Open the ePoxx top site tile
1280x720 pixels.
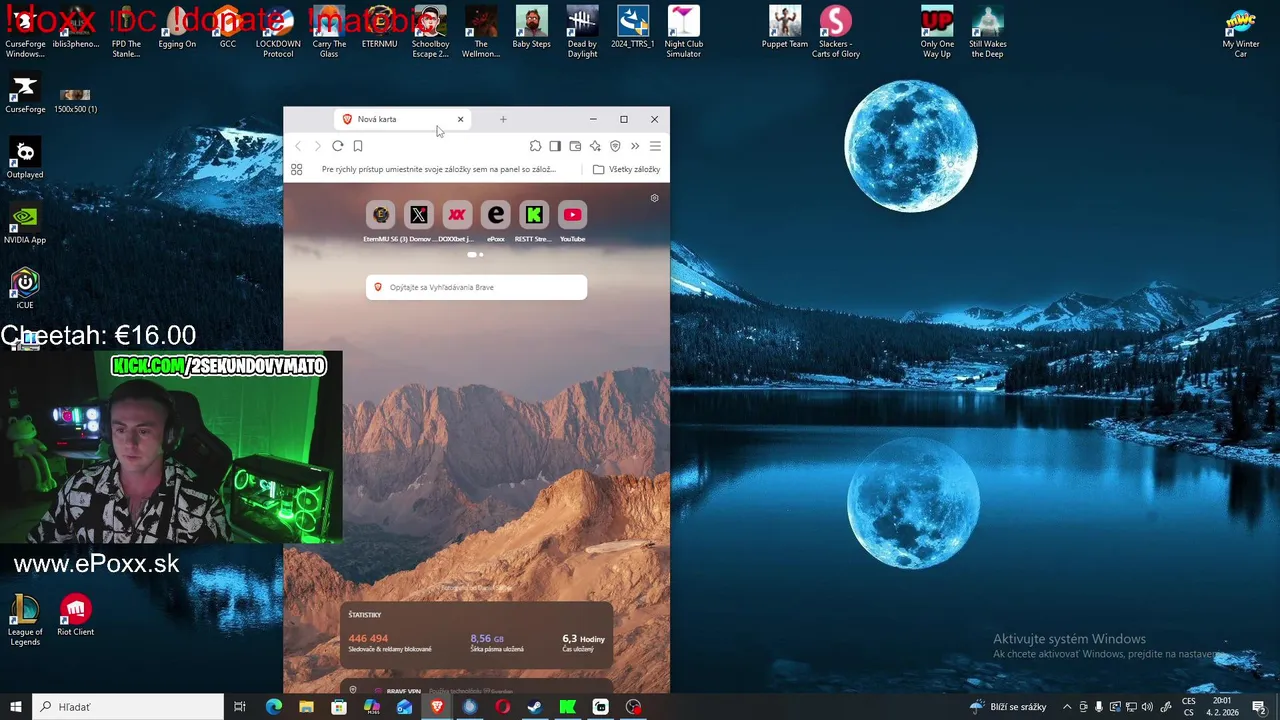pyautogui.click(x=496, y=221)
